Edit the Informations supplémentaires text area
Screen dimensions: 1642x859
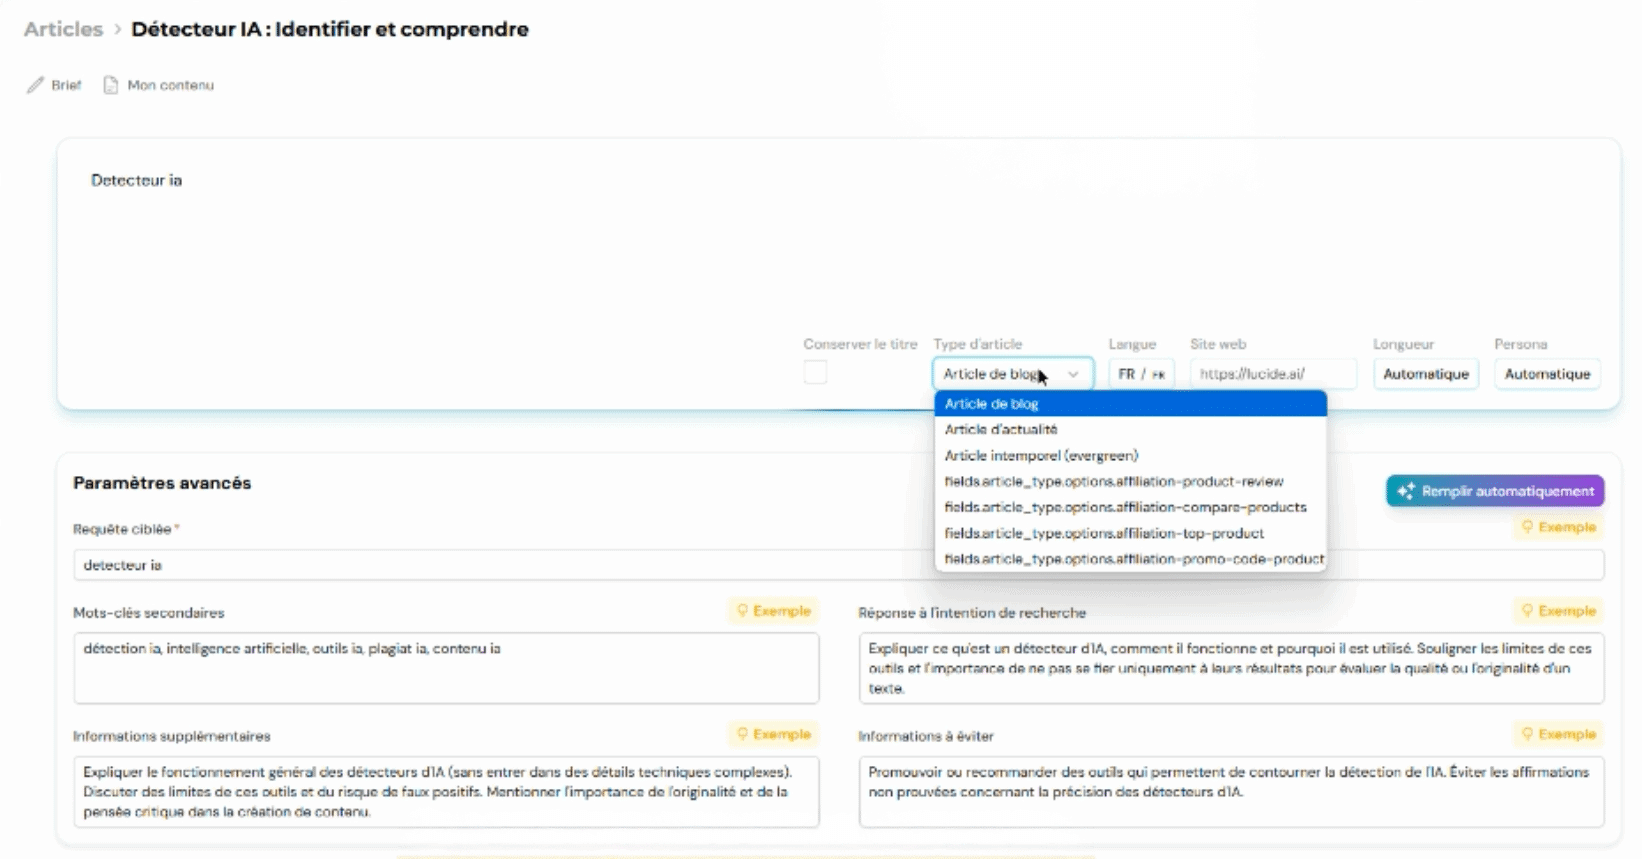tap(446, 791)
